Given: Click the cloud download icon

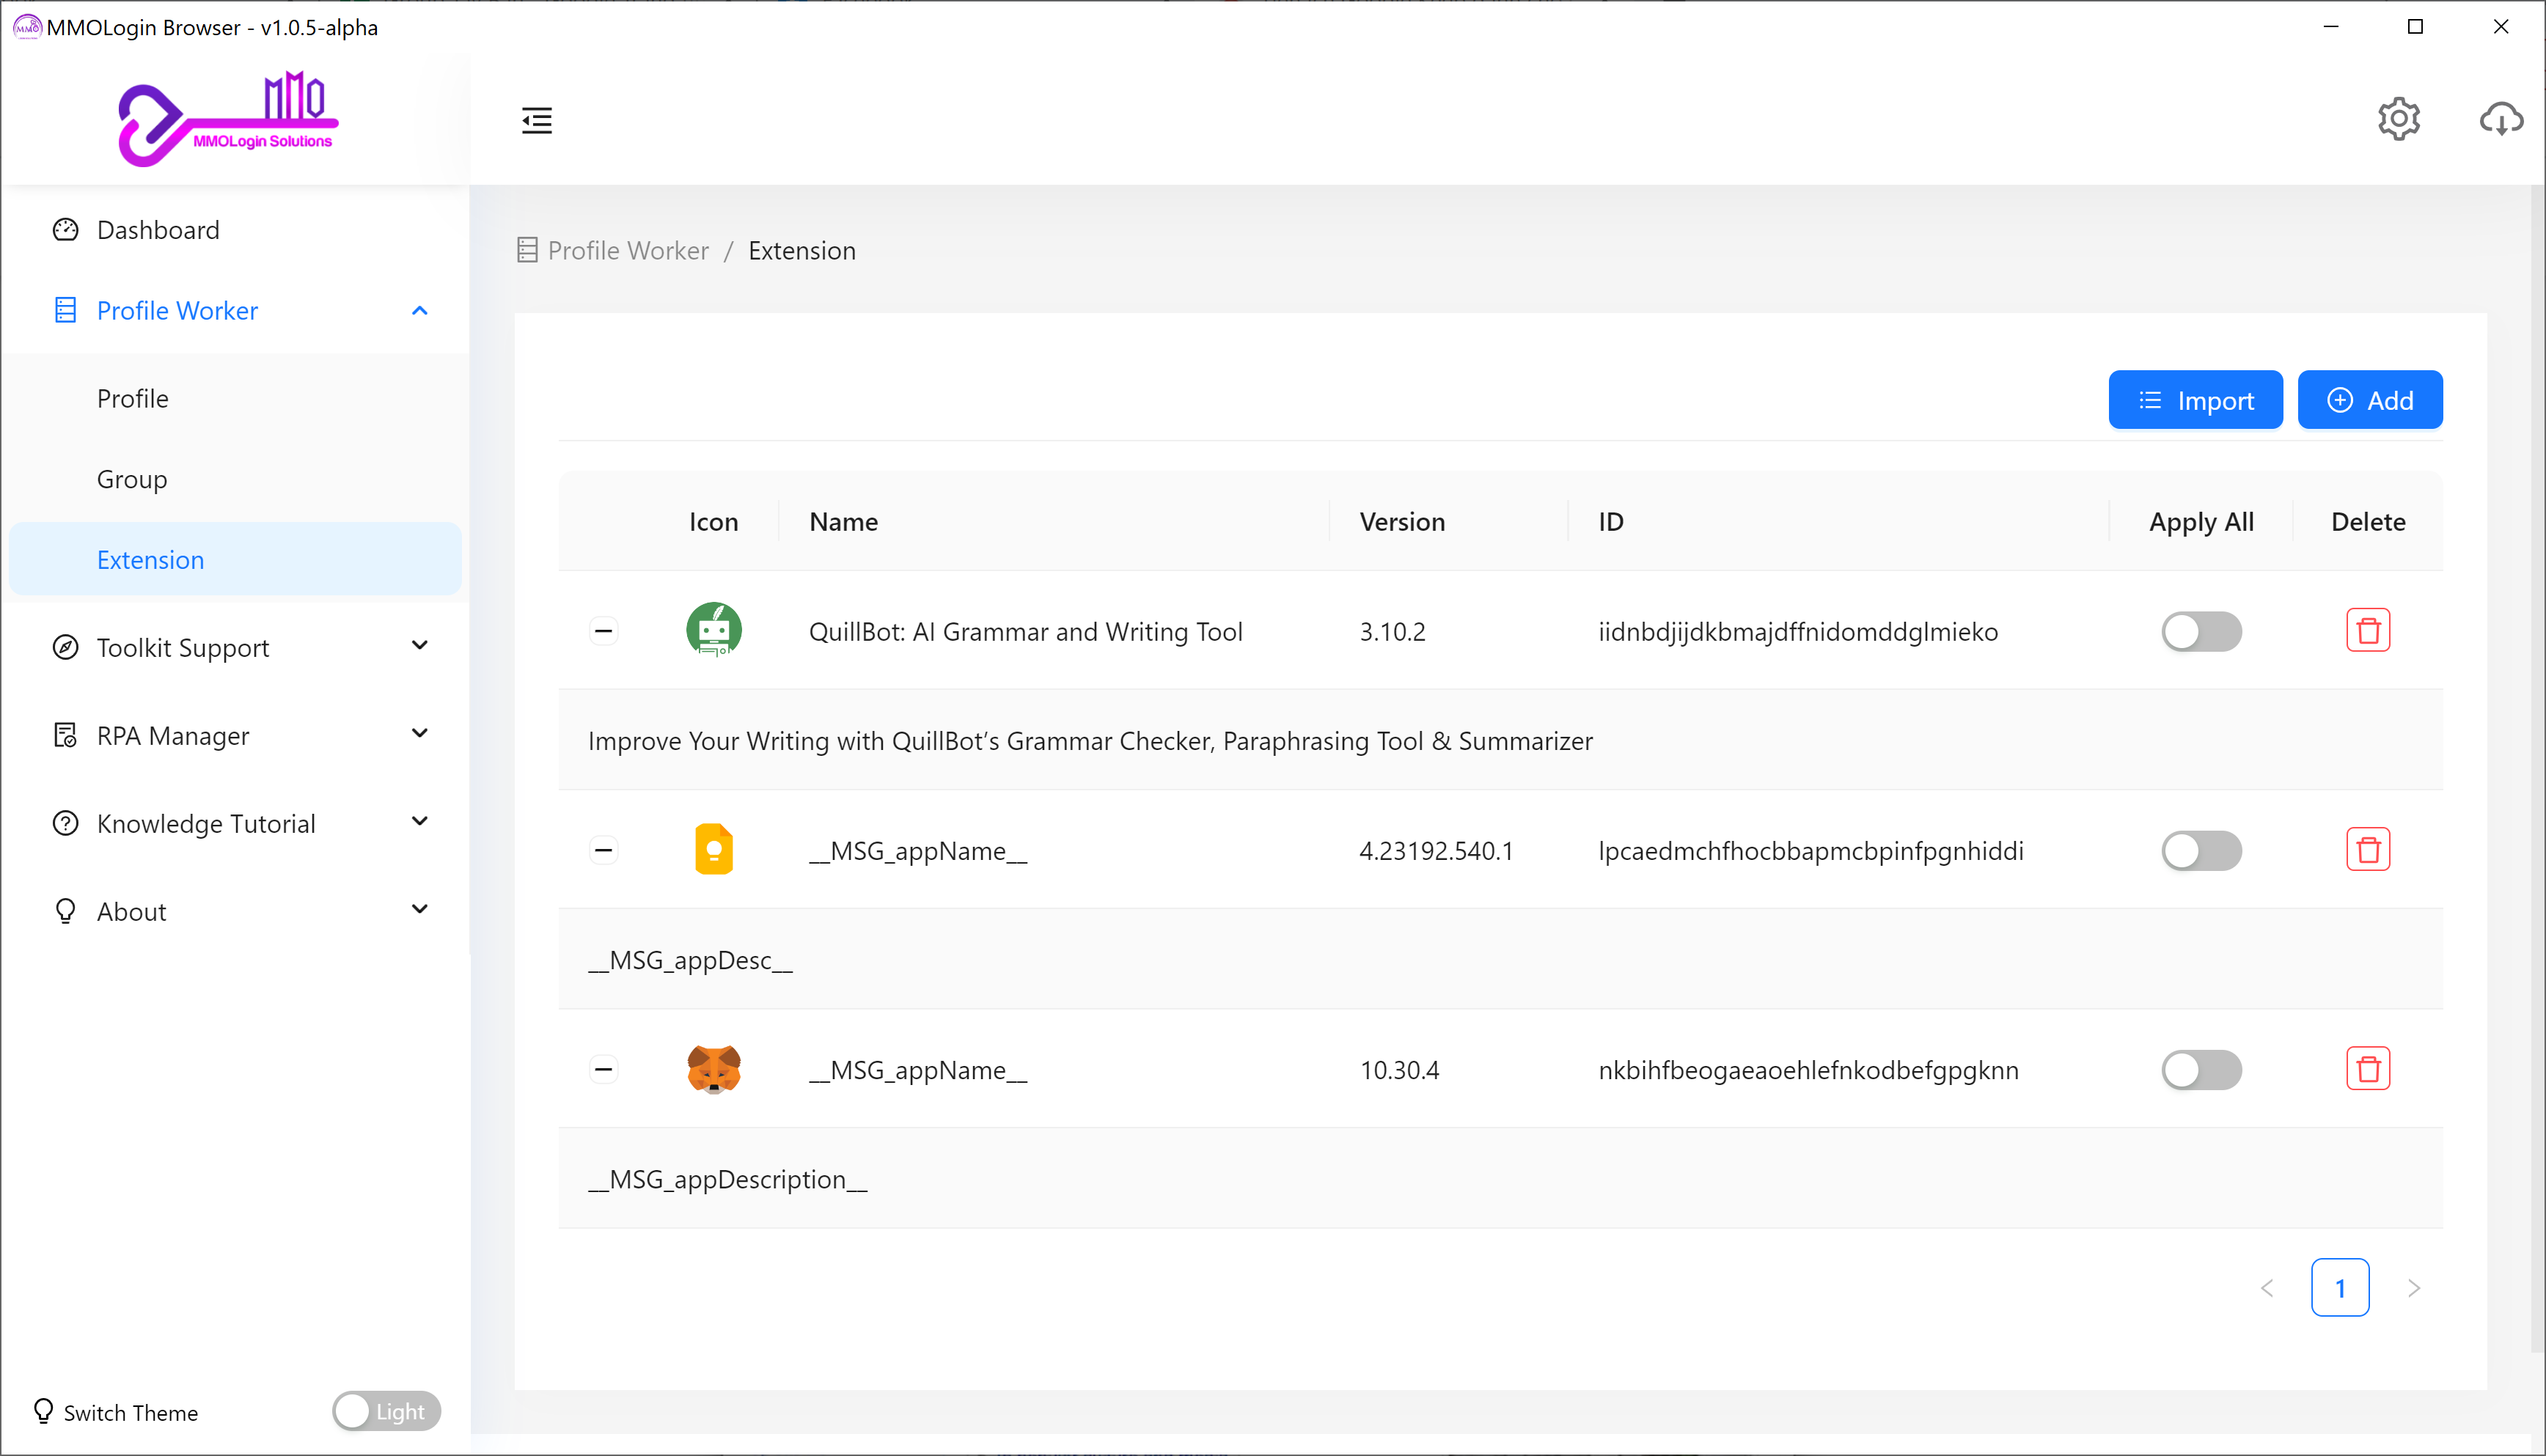Looking at the screenshot, I should point(2501,119).
